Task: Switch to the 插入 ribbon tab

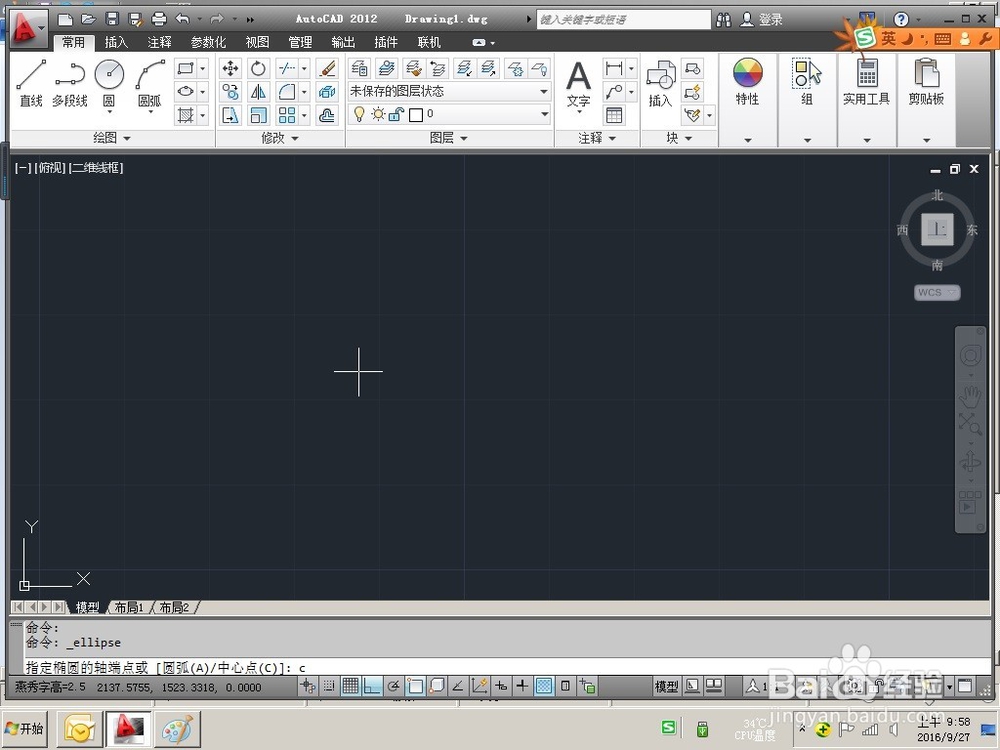Action: (x=116, y=43)
